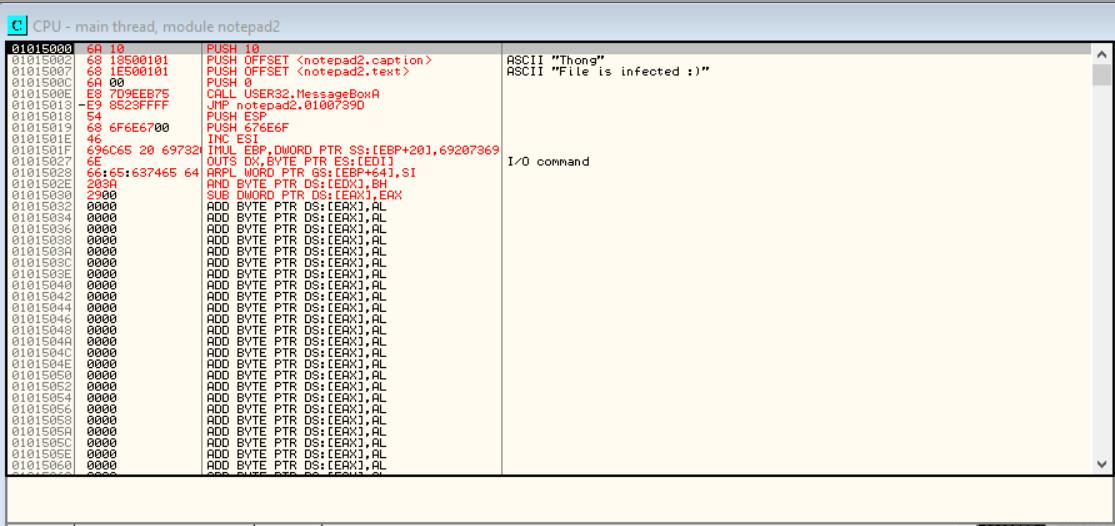Select address 0101500C
Screen dimensions: 1115x526
[x=41, y=83]
